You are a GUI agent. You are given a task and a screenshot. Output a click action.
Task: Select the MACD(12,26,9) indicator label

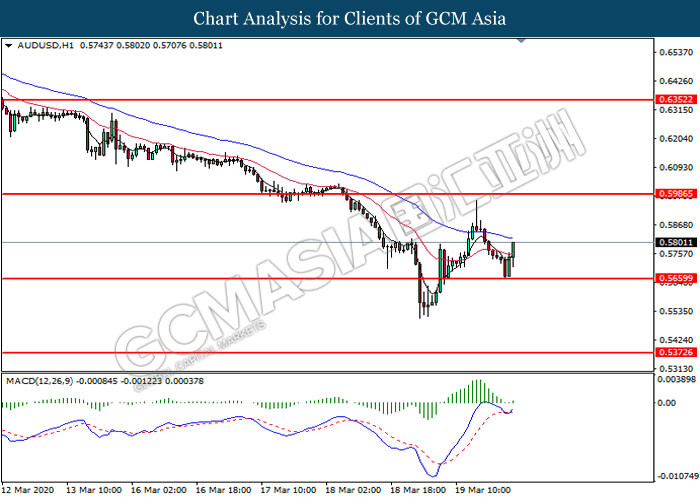(40, 381)
